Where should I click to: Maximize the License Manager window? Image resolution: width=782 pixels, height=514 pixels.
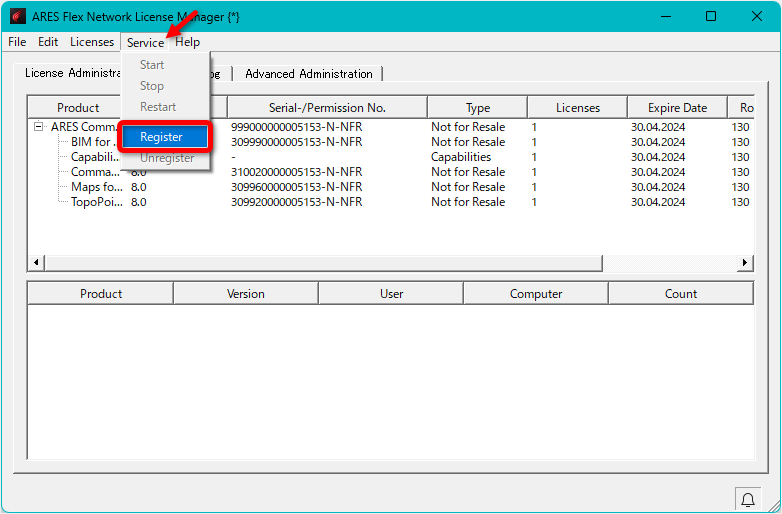[711, 16]
